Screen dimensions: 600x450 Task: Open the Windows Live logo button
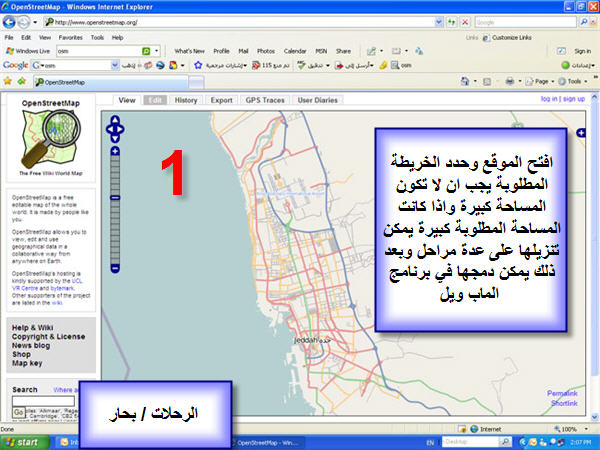[x=28, y=51]
